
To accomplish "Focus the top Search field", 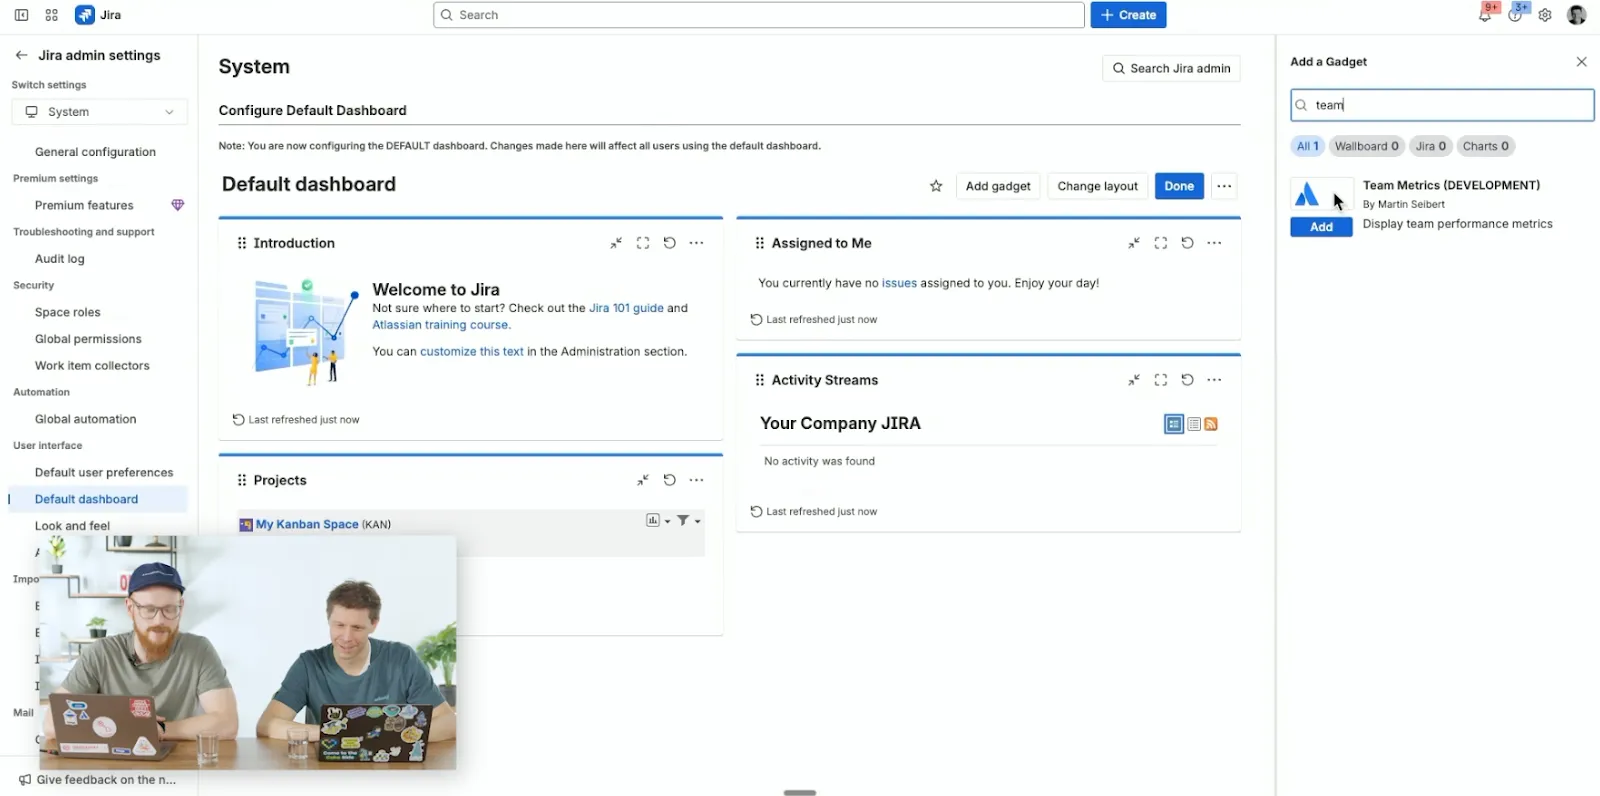I will point(759,15).
